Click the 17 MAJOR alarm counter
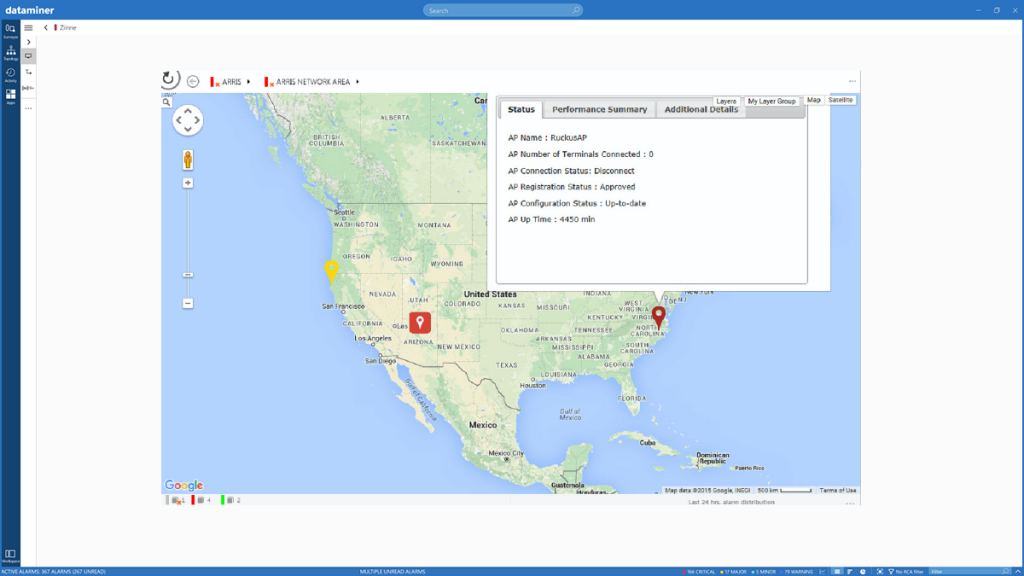This screenshot has height=576, width=1024. click(734, 571)
